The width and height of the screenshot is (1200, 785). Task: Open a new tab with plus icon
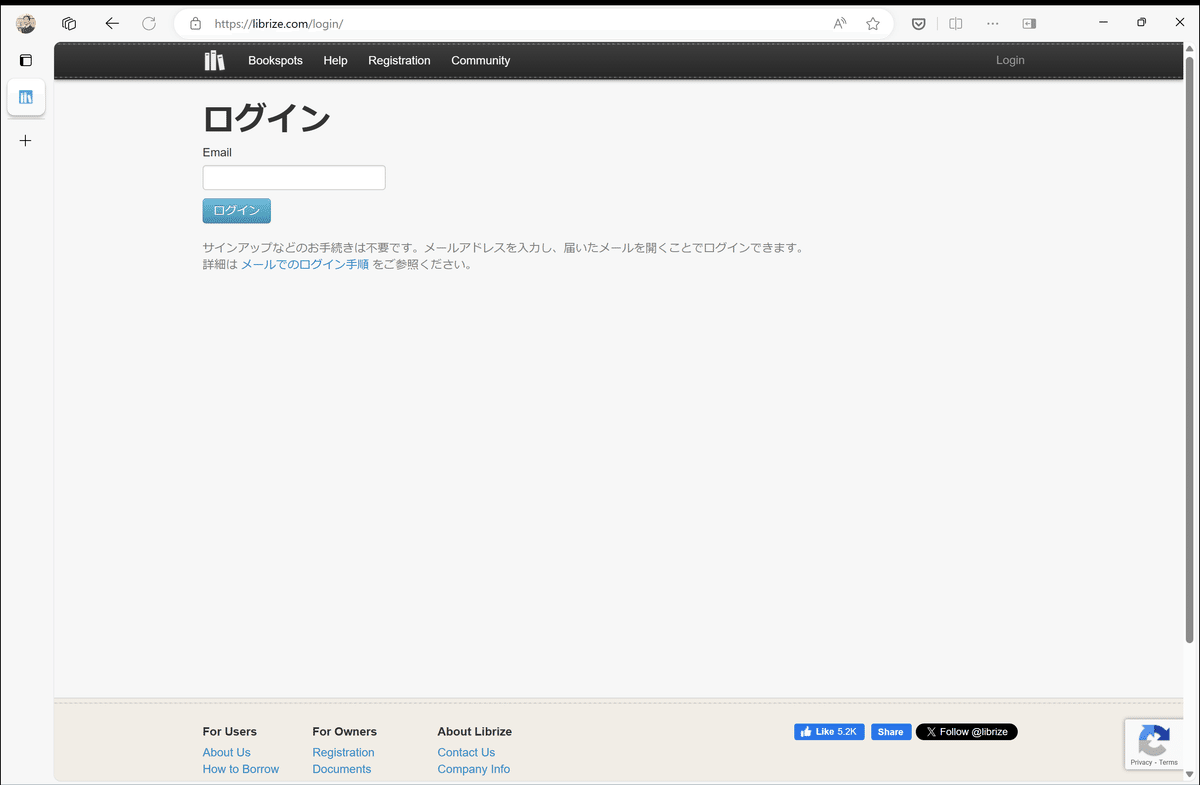26,141
